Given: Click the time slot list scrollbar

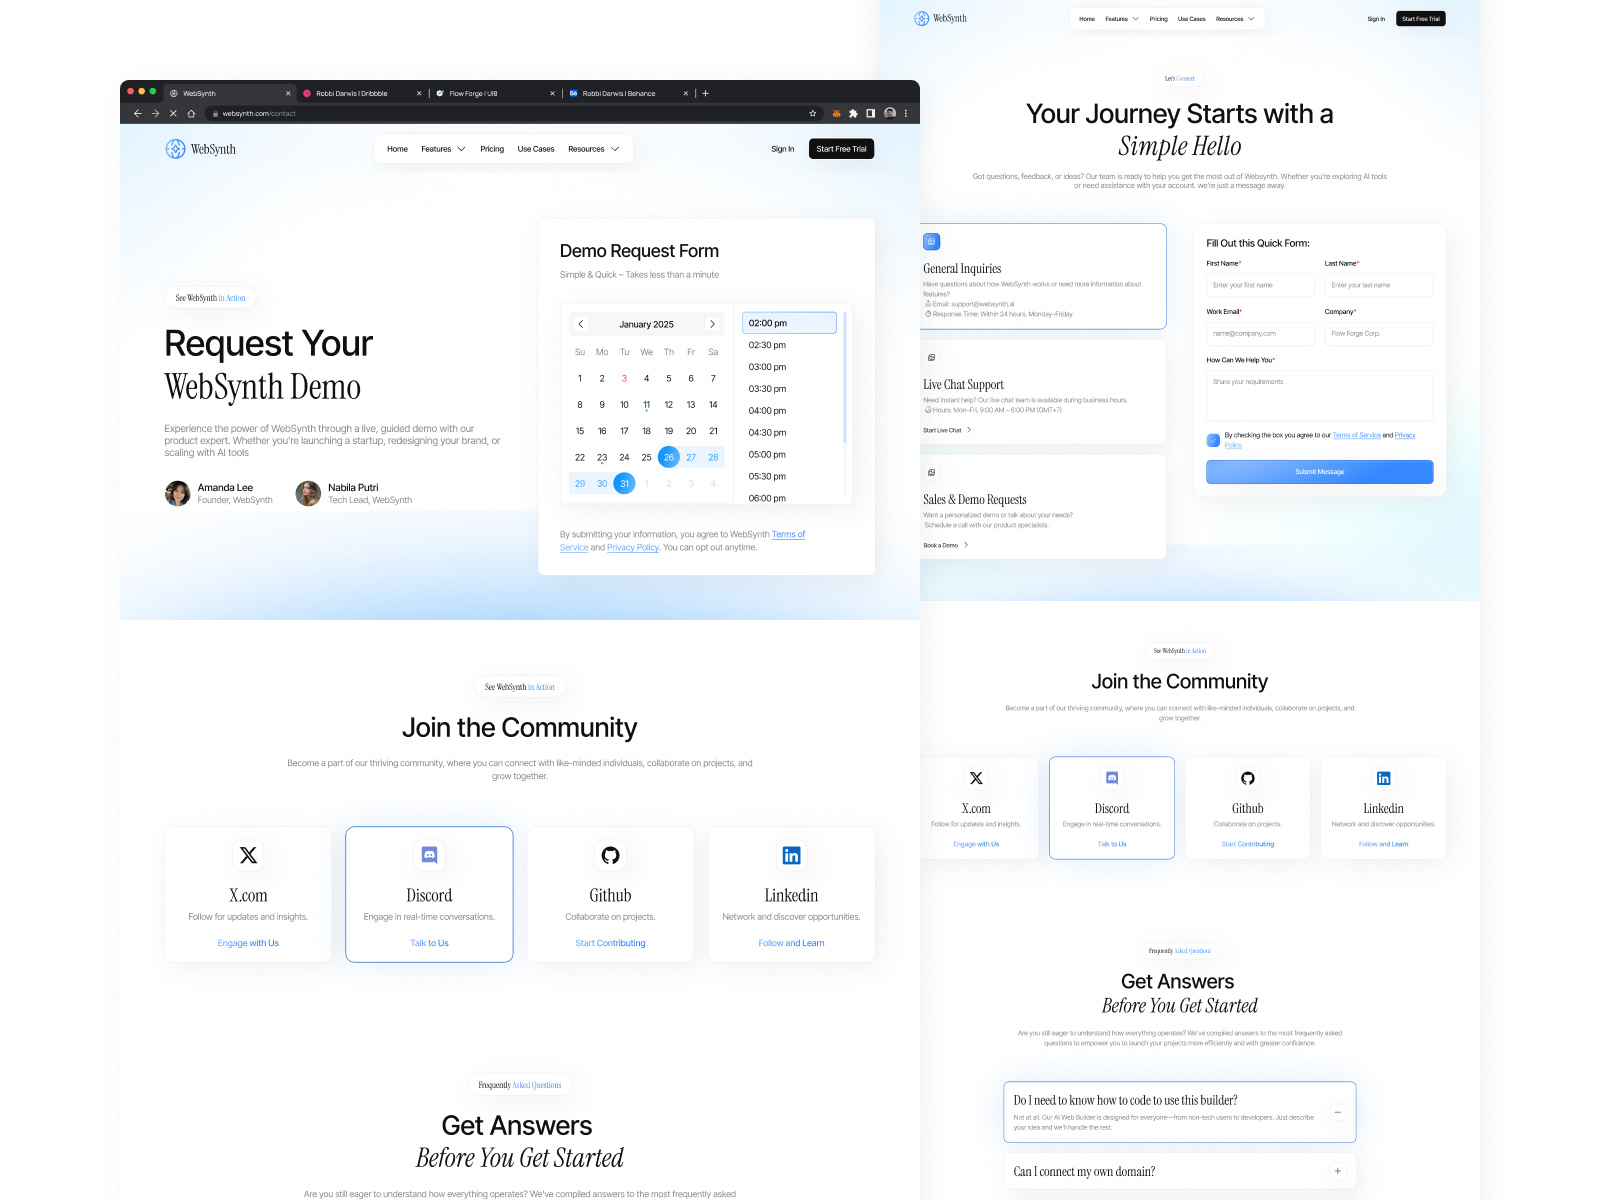Looking at the screenshot, I should (x=845, y=378).
